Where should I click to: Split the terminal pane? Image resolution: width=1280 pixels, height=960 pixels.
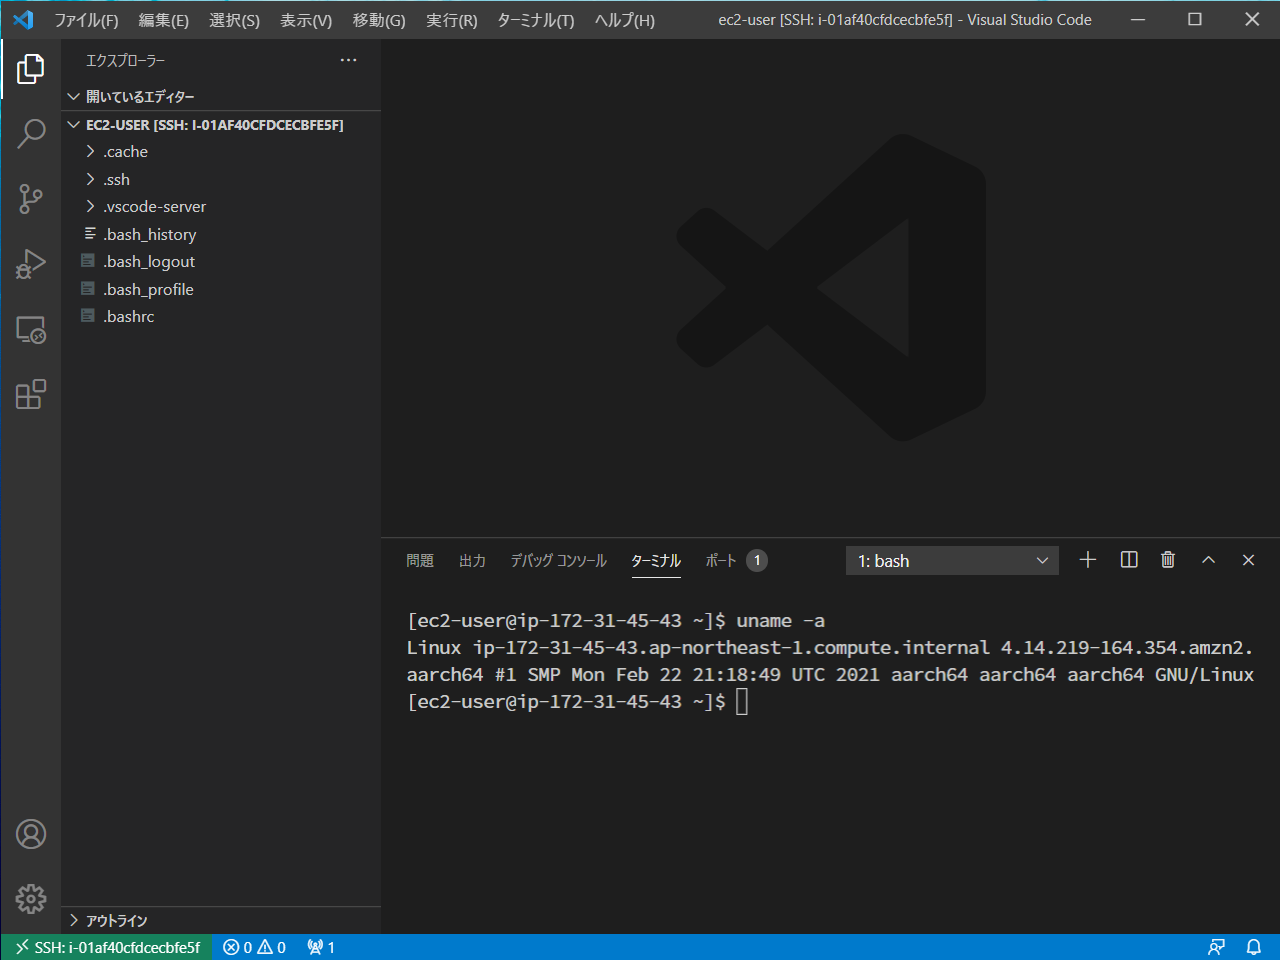(1129, 560)
